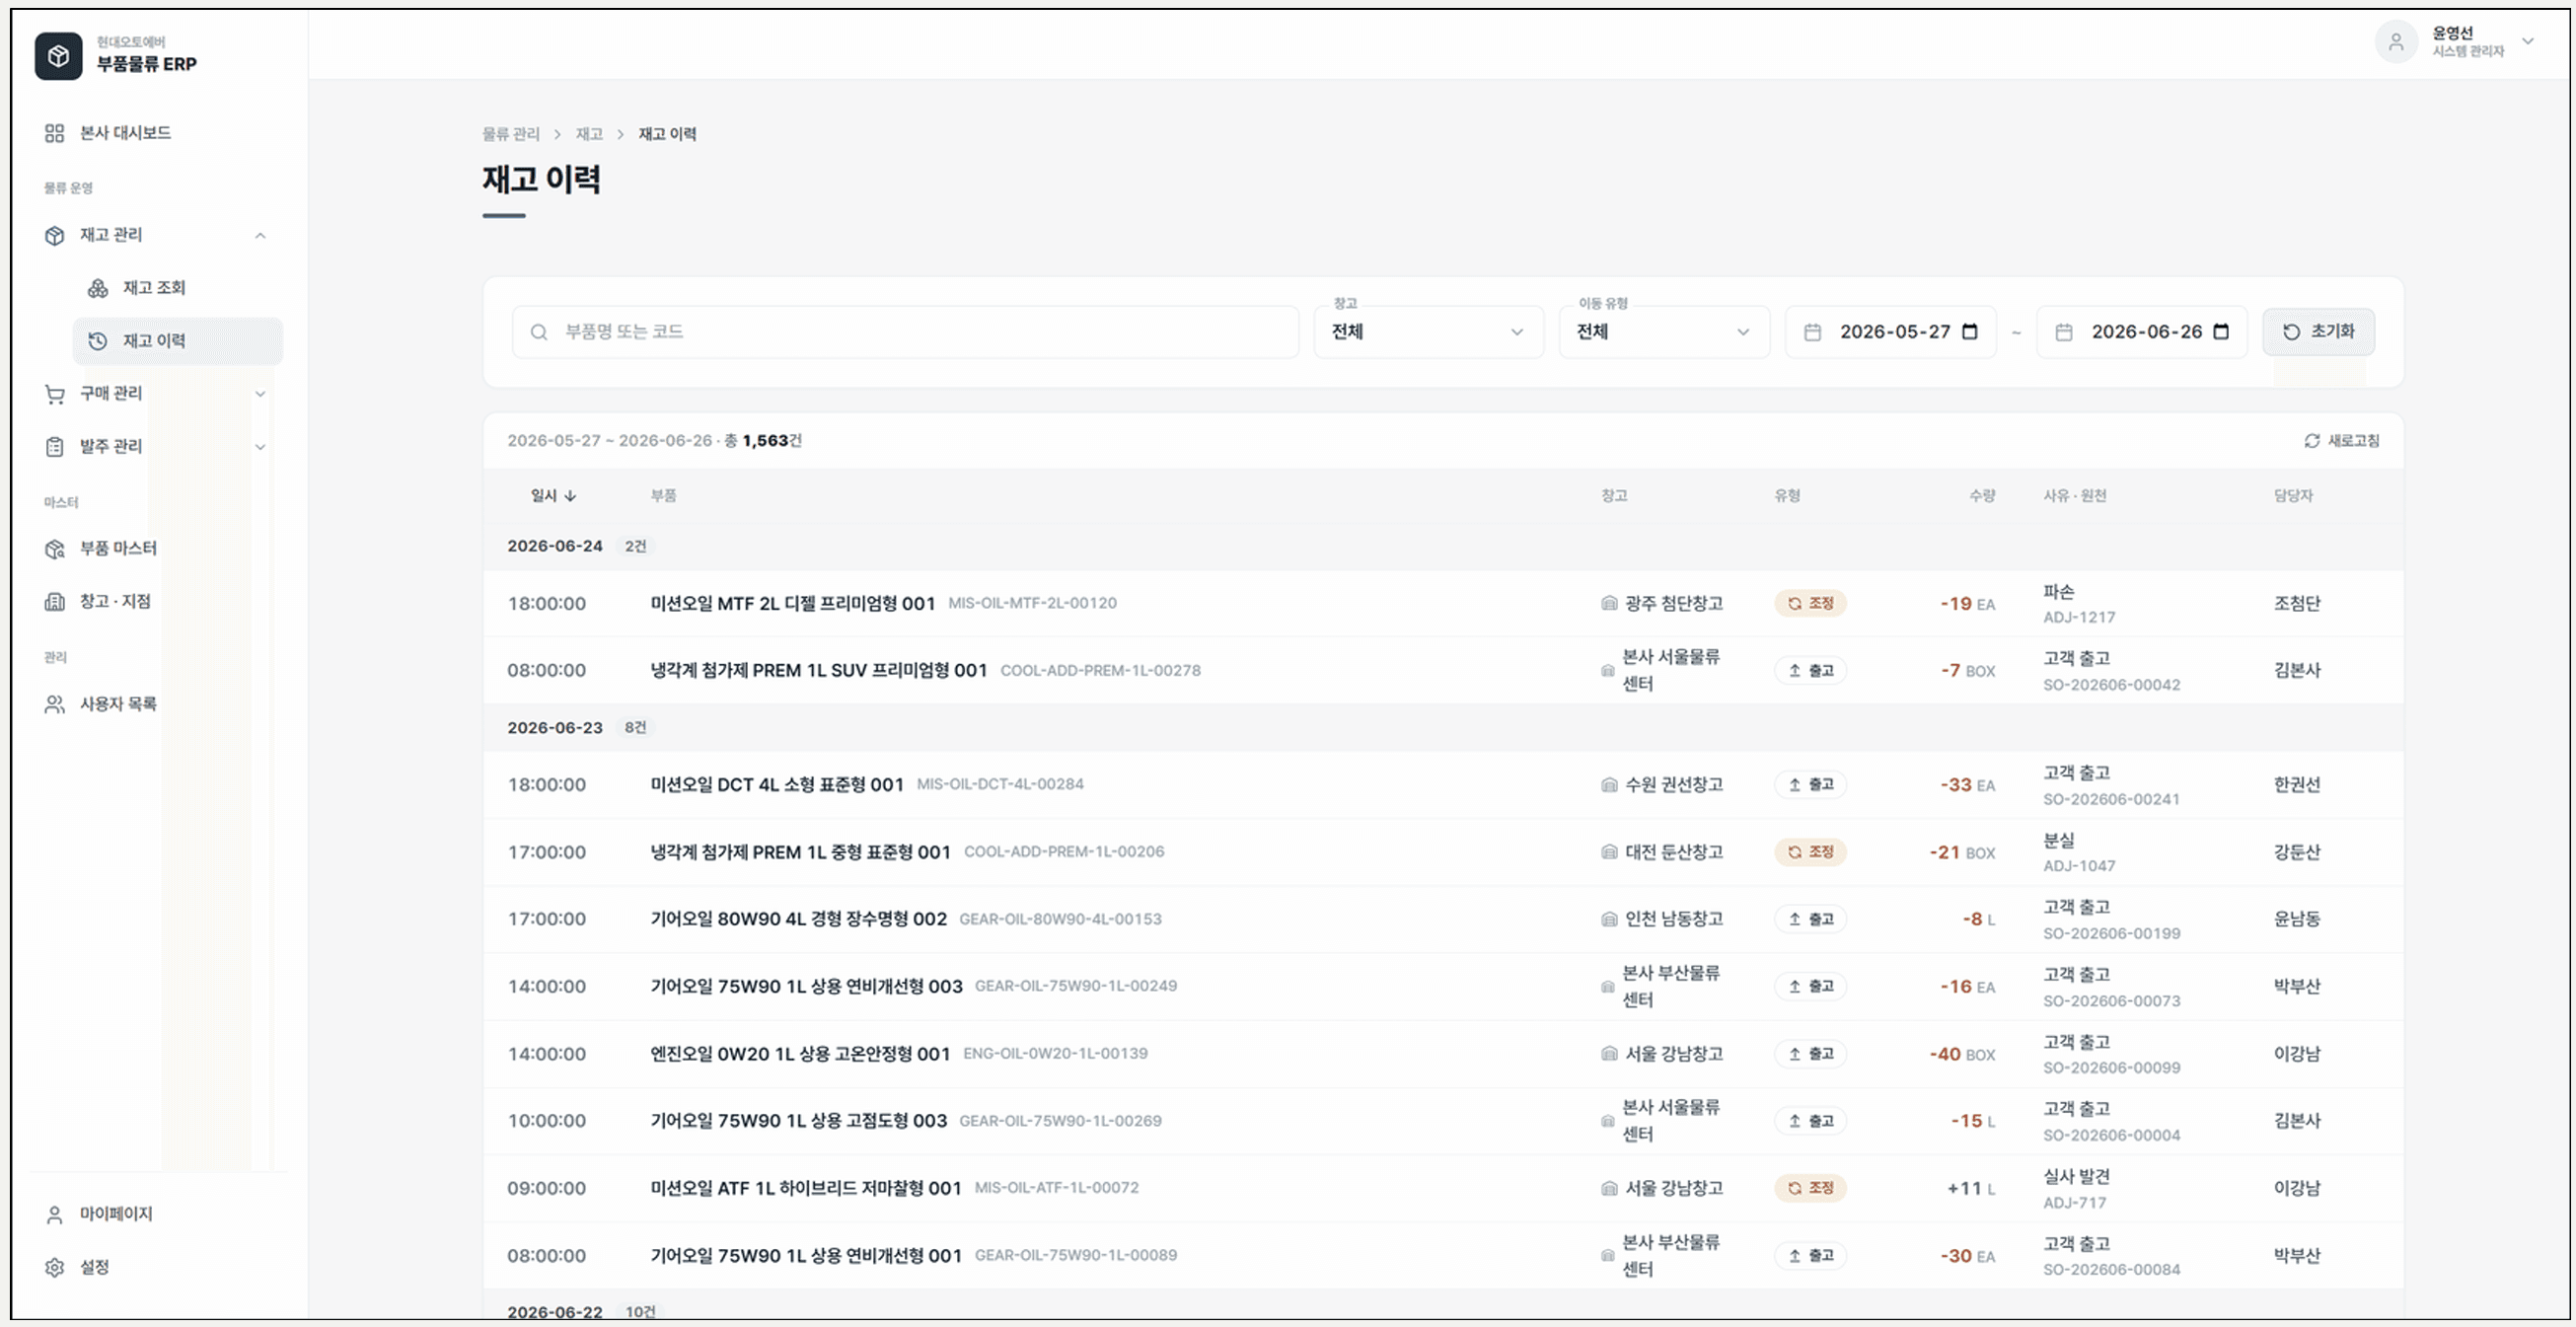
Task: Open the 이동 유형 filter dropdown
Action: coord(1664,332)
